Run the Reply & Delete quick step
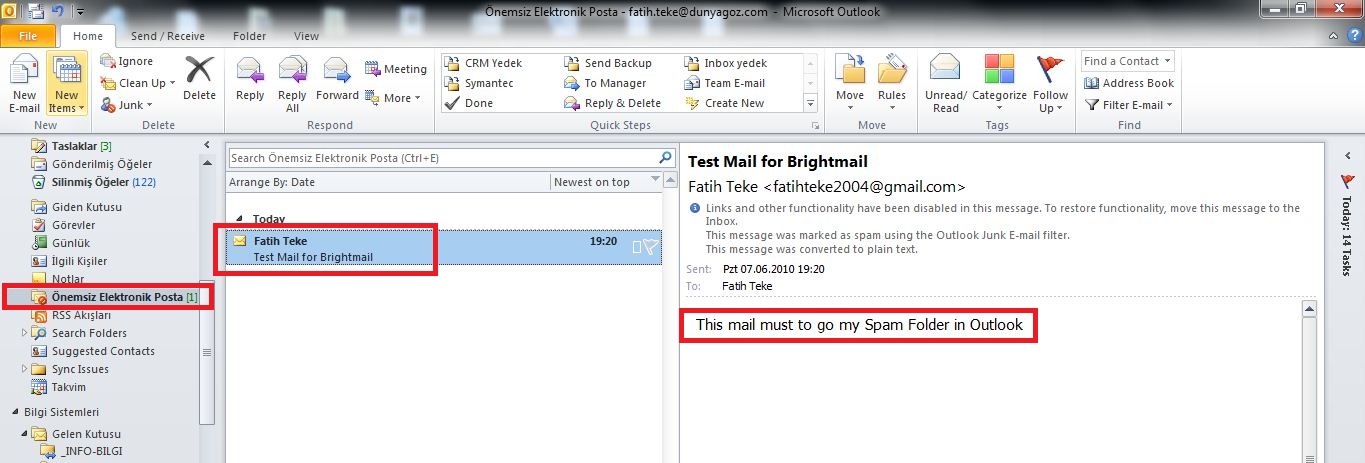 [x=613, y=103]
